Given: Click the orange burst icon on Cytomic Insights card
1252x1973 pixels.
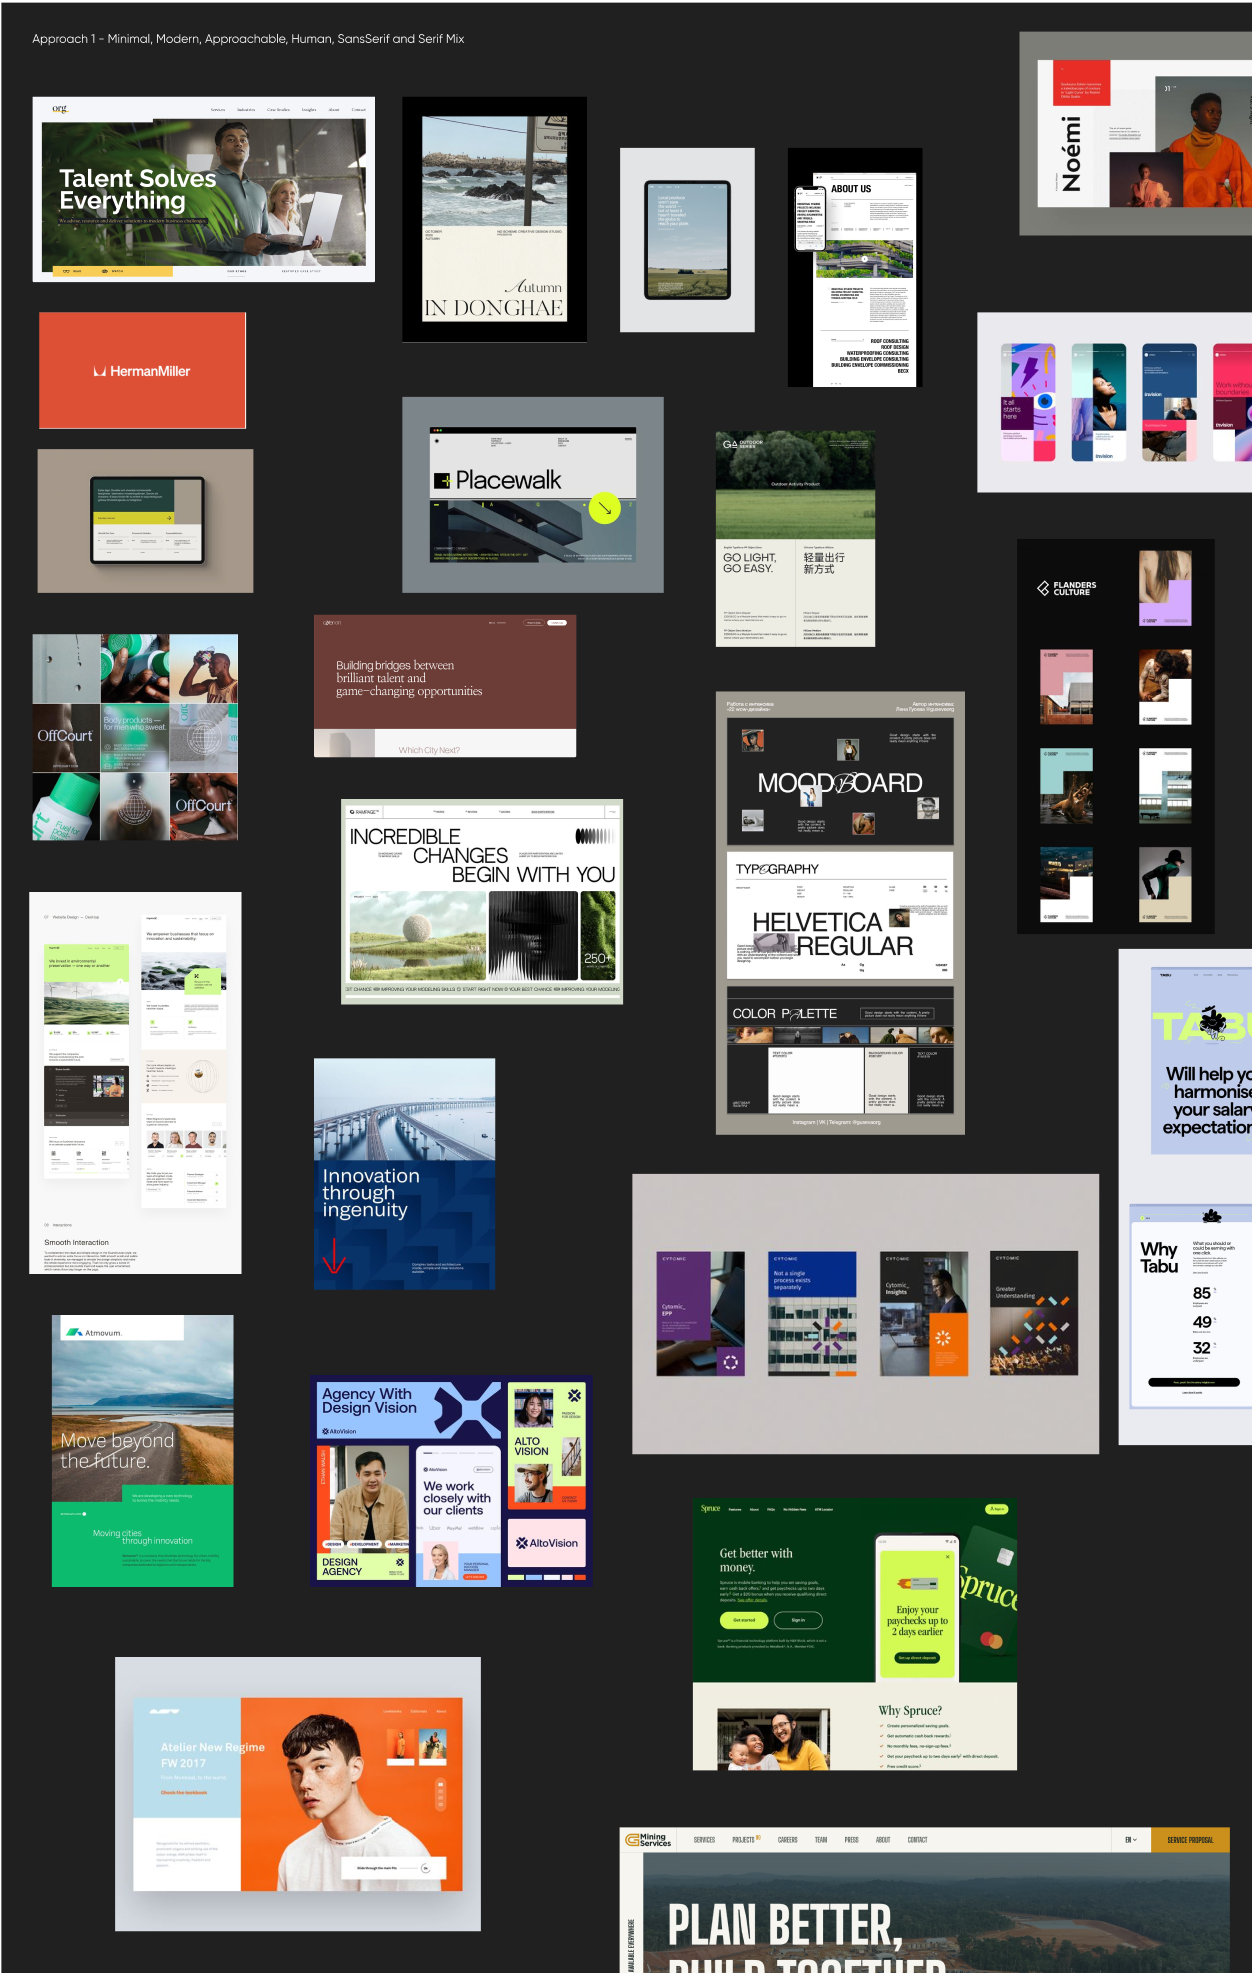Looking at the screenshot, I should point(941,1337).
